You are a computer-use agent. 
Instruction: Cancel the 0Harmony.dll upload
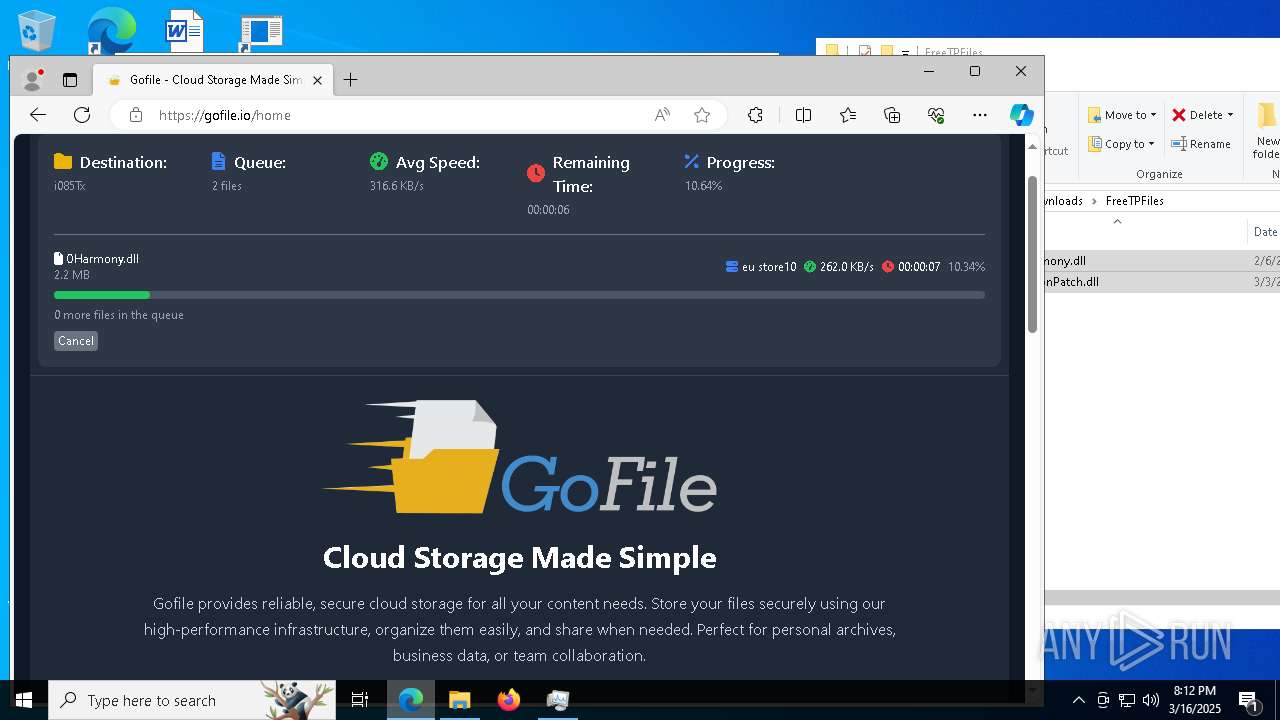(76, 341)
